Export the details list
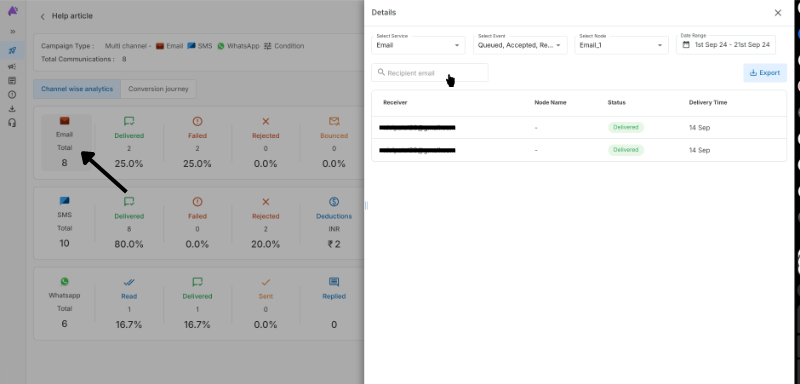800x384 pixels. (x=765, y=73)
